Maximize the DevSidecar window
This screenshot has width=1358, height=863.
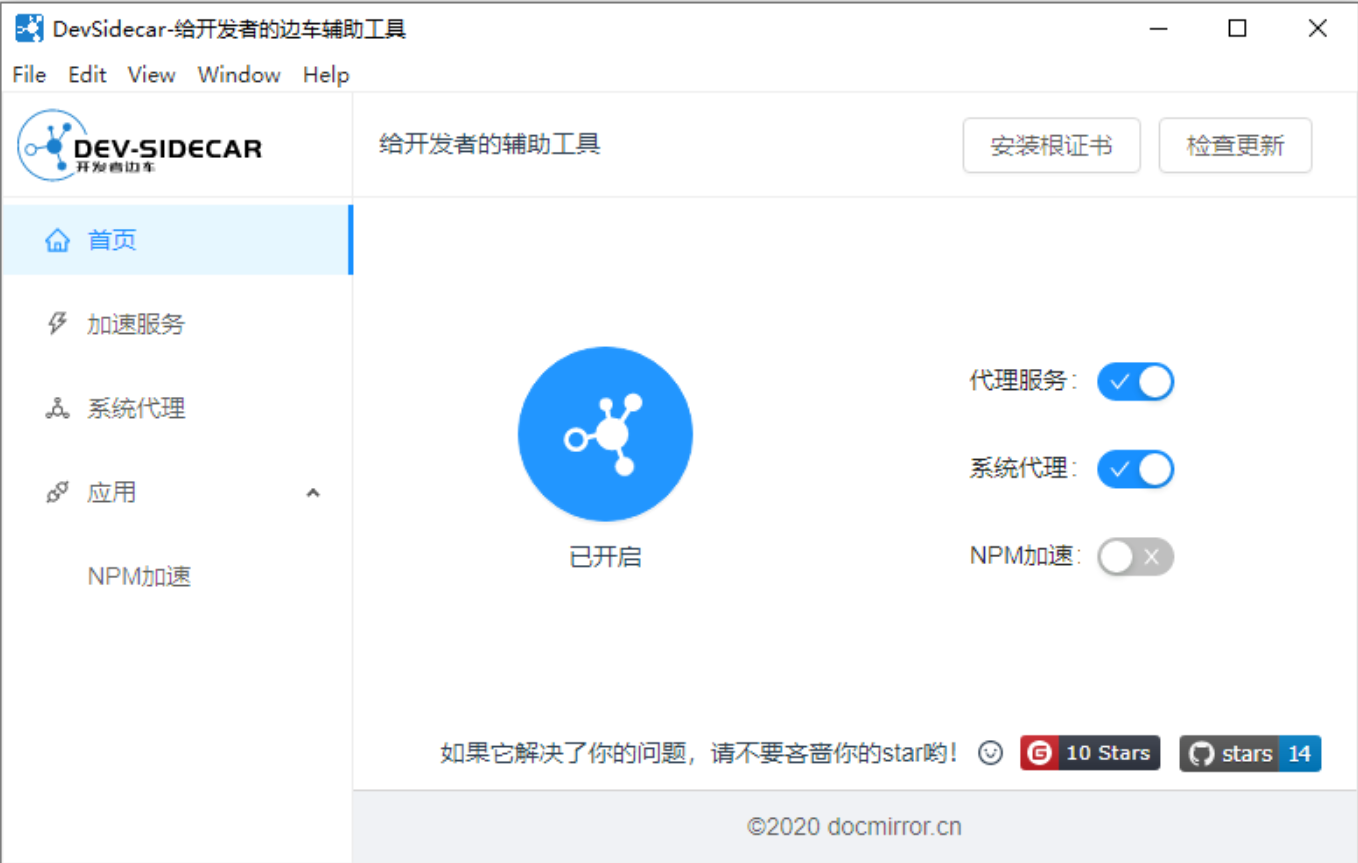(1237, 29)
